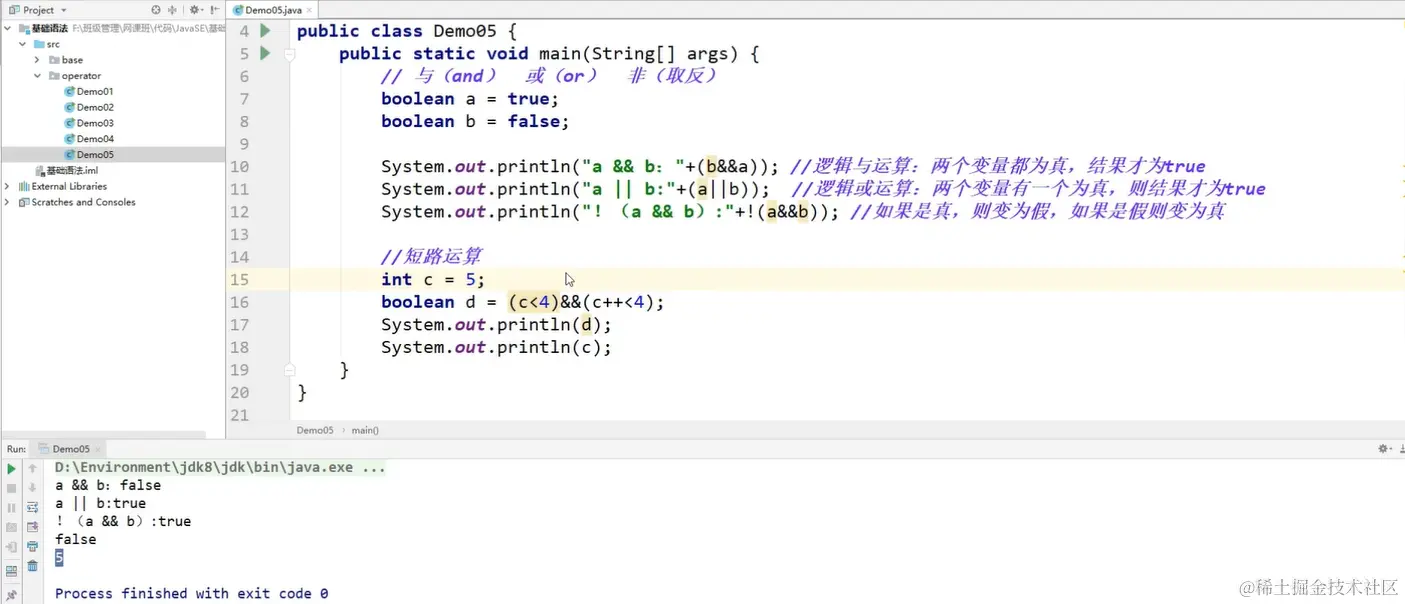Screen dimensions: 1405x604
Task: Expand the base package
Action: point(38,60)
